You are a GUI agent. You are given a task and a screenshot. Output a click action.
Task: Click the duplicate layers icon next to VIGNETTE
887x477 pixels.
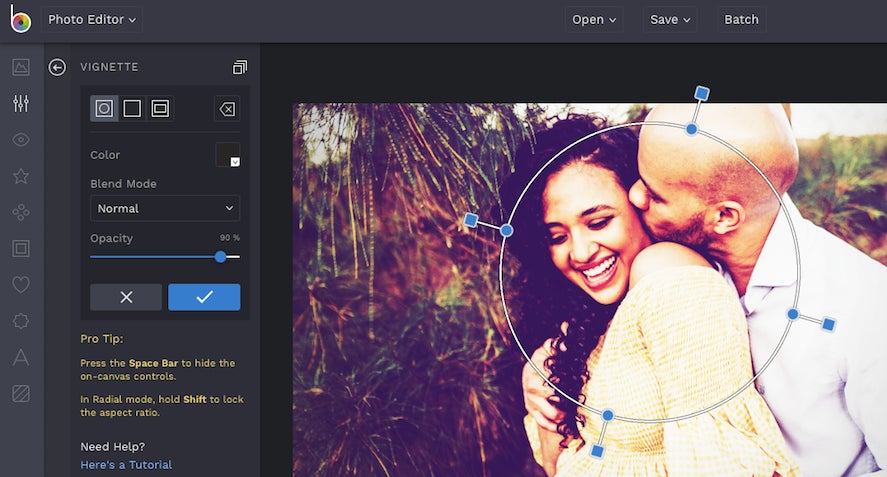pyautogui.click(x=240, y=67)
